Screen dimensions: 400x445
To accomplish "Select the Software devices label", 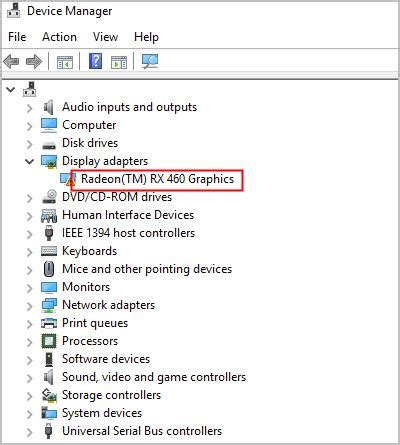I will tap(106, 359).
